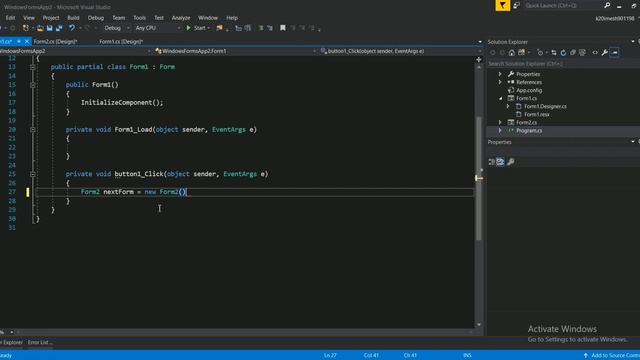640x360 pixels.
Task: Toggle Preview Selected Items icon
Action: pyautogui.click(x=614, y=53)
